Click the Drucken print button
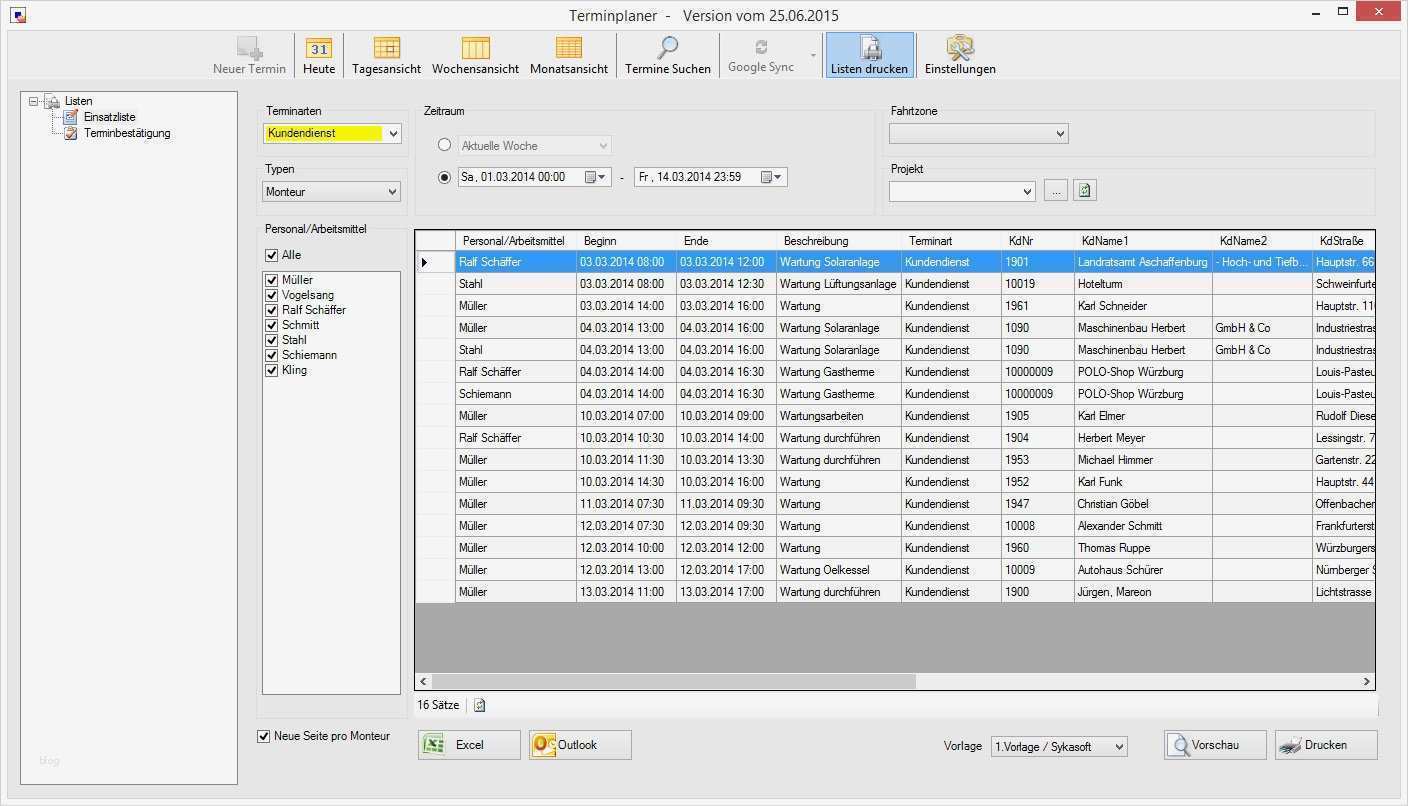 1326,745
